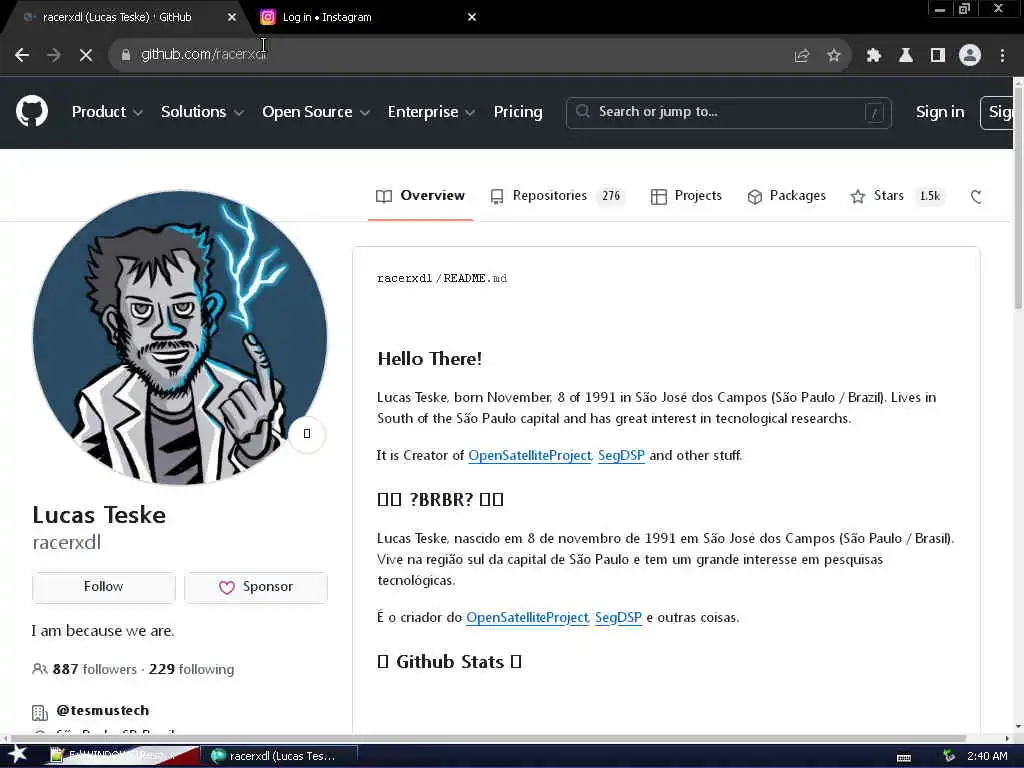Click Lucas Teske's profile avatar image

click(x=180, y=338)
